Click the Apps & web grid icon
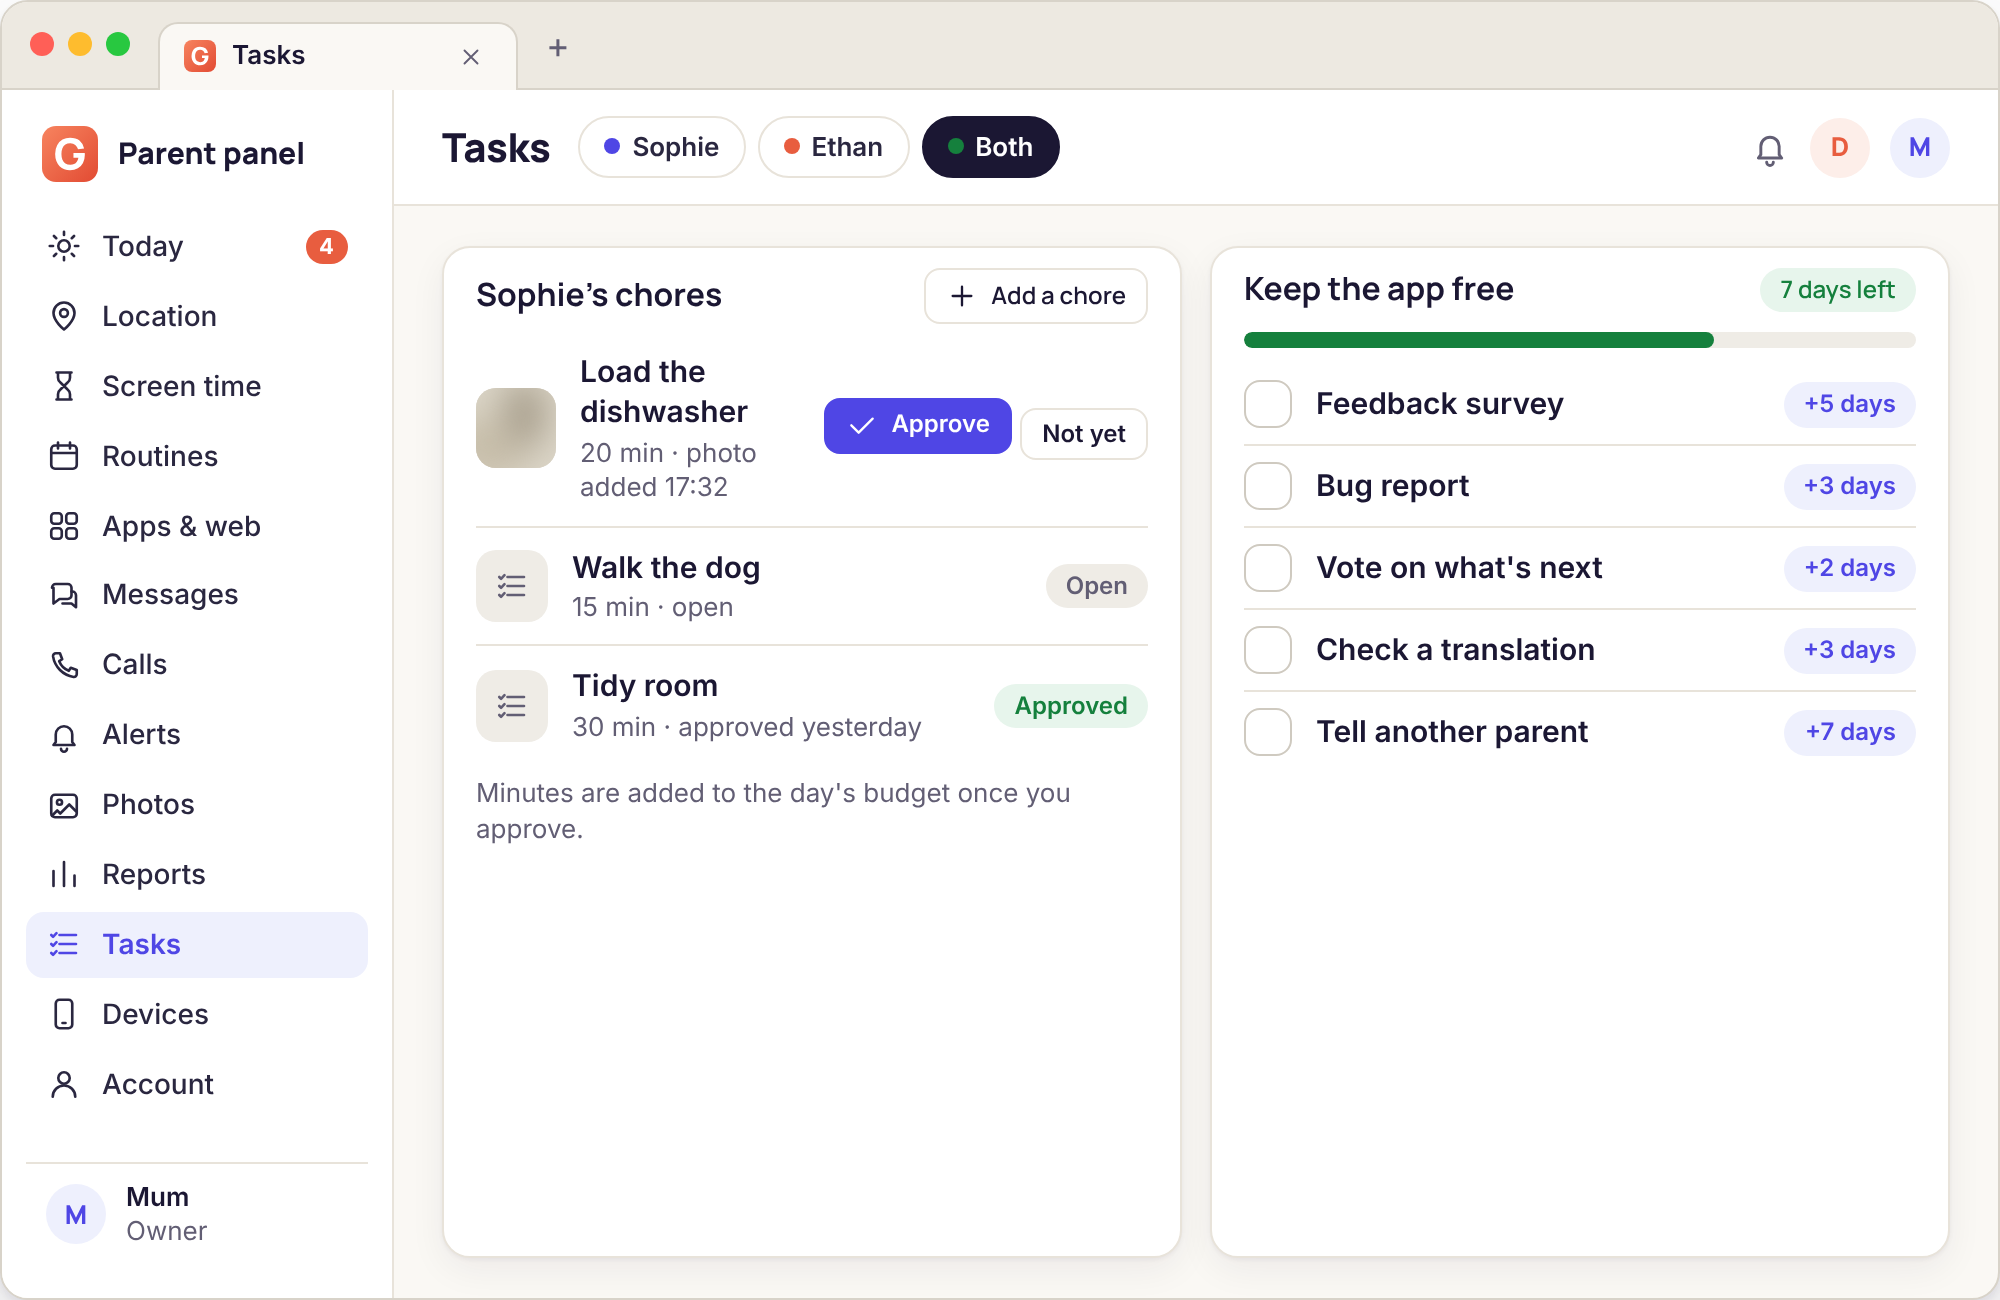Viewport: 2000px width, 1300px height. tap(64, 526)
